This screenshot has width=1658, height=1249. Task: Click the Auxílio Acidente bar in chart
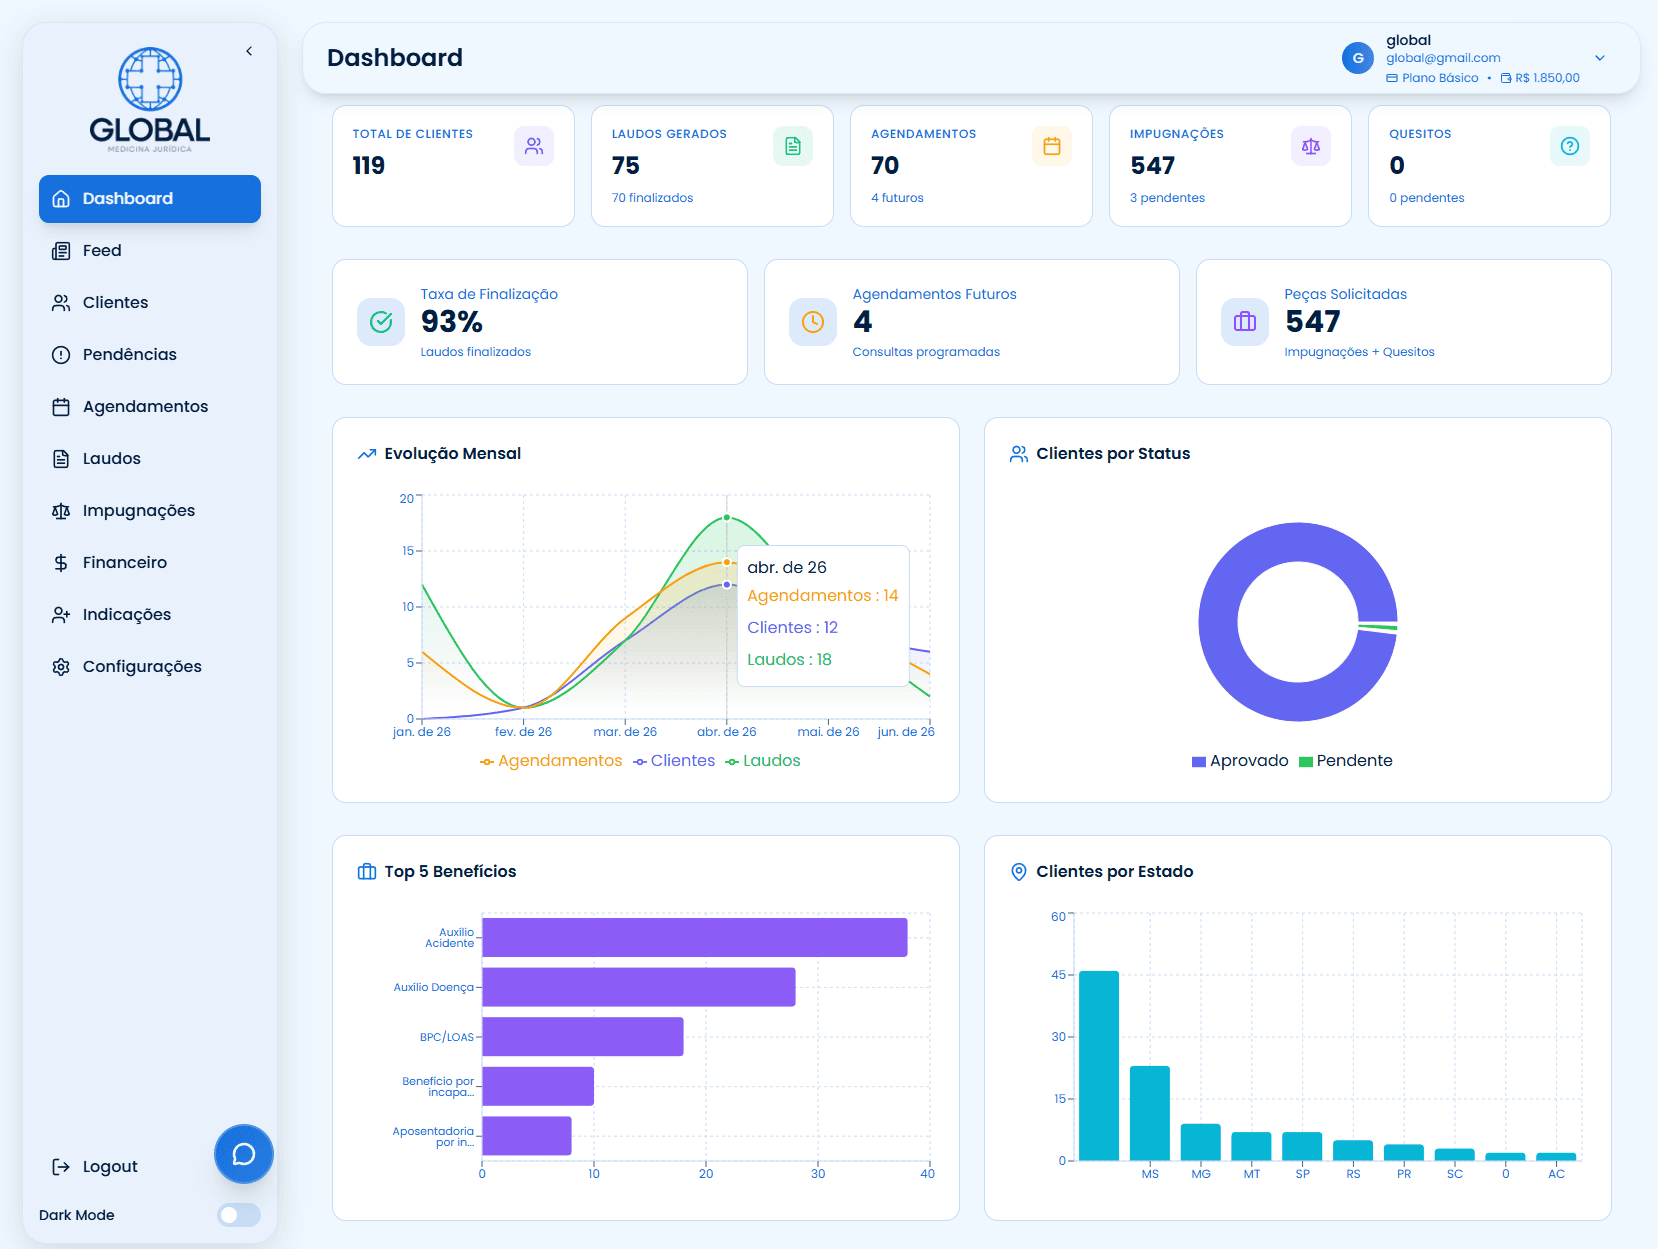[x=695, y=938]
